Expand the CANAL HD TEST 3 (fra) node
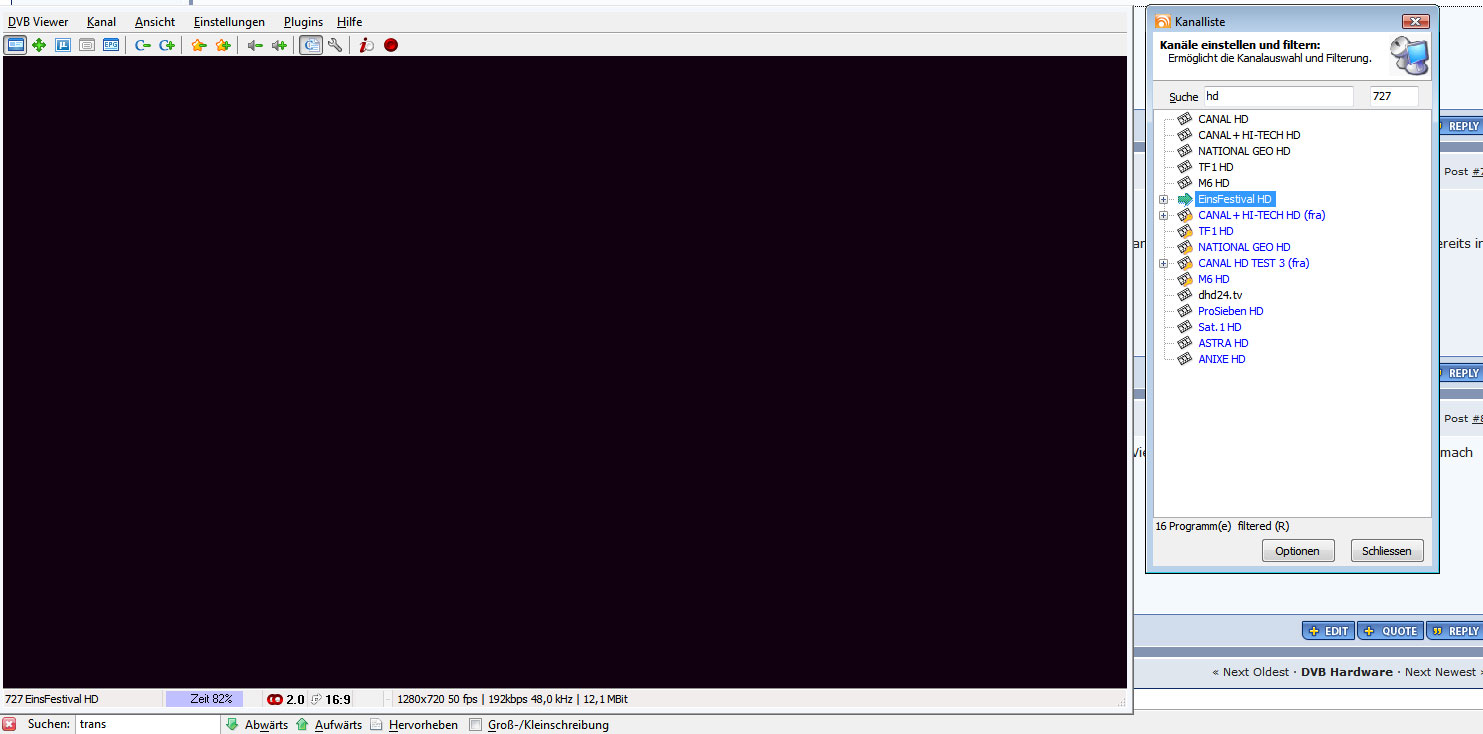1483x734 pixels. click(x=1163, y=263)
